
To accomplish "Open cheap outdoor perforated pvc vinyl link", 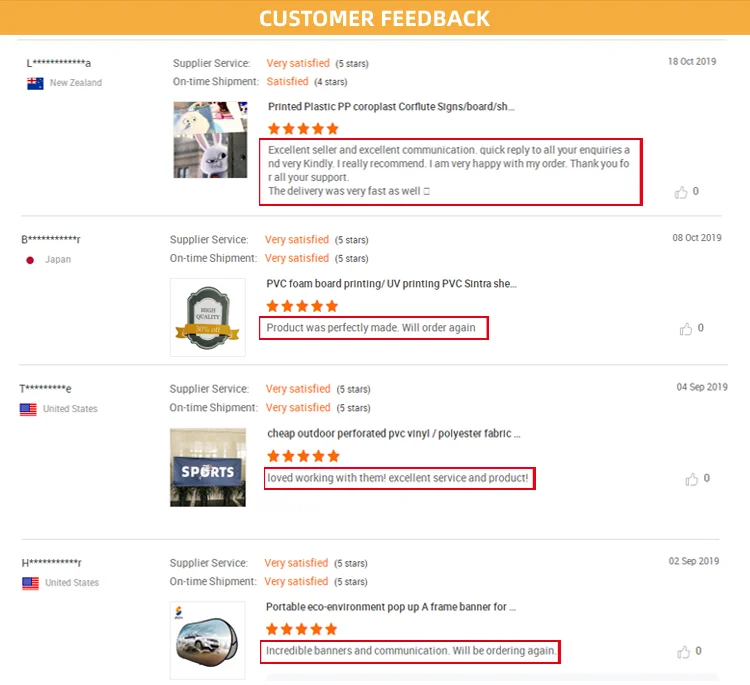I will pyautogui.click(x=394, y=434).
